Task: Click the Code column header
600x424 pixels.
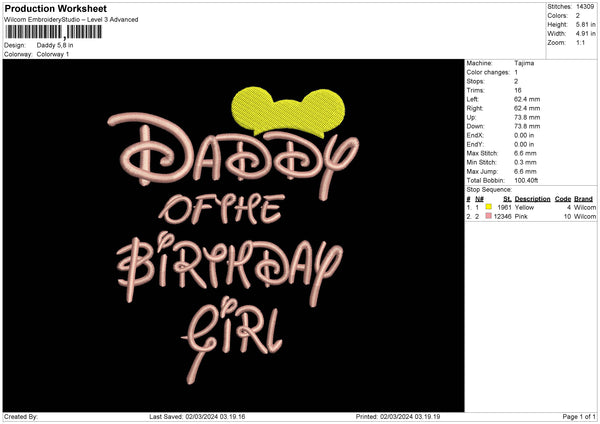Action: coord(562,199)
